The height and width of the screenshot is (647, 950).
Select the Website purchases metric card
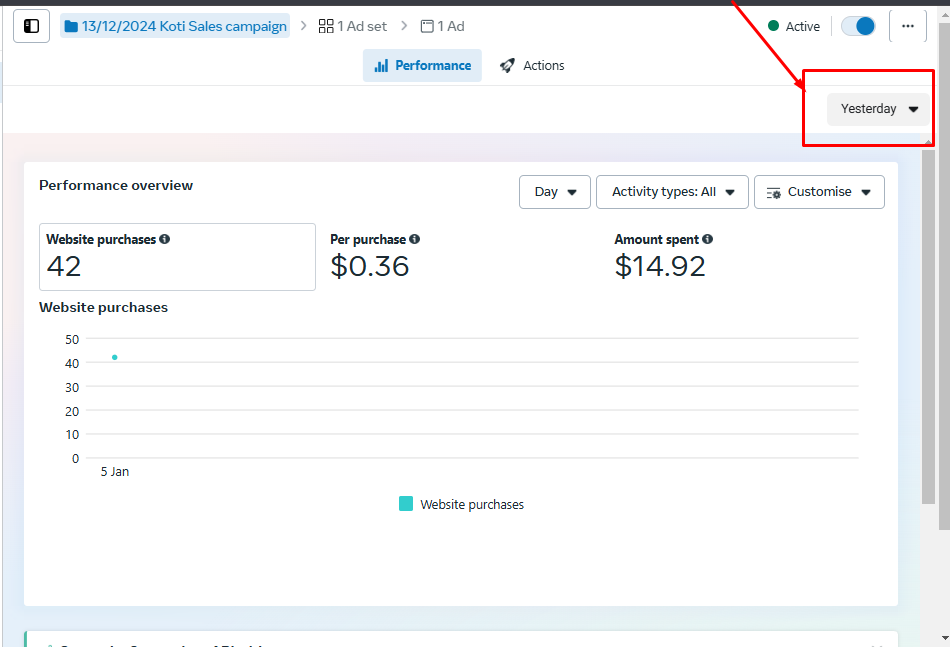click(177, 257)
